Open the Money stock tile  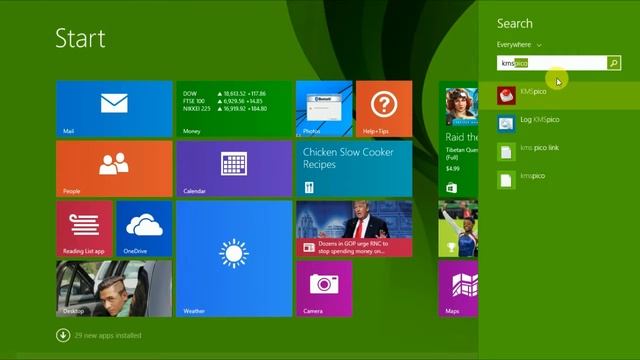(234, 109)
